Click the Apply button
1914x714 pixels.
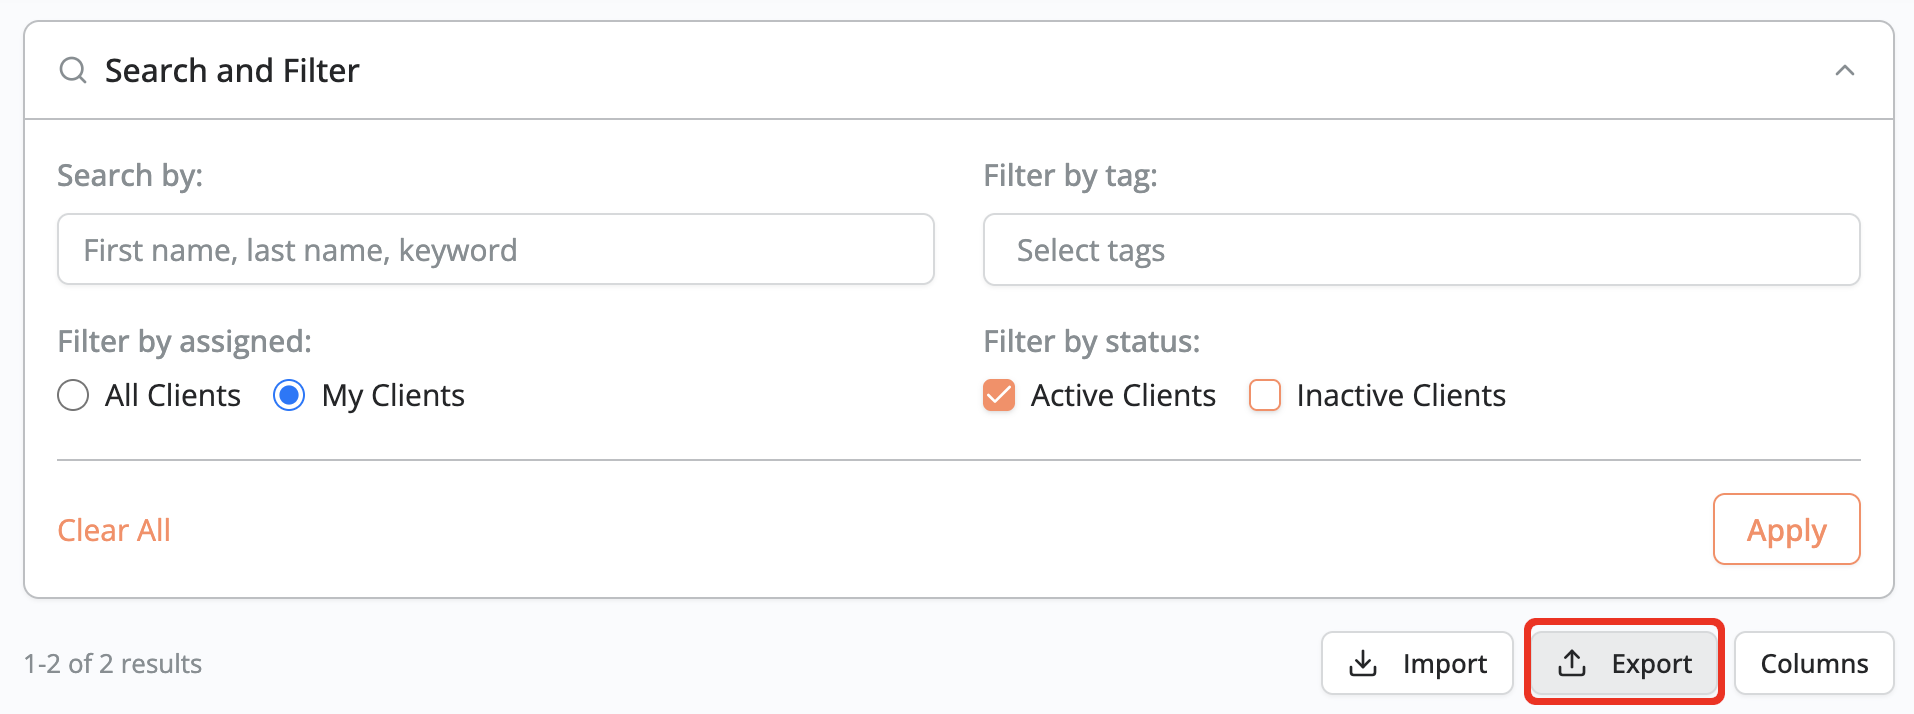click(x=1786, y=529)
